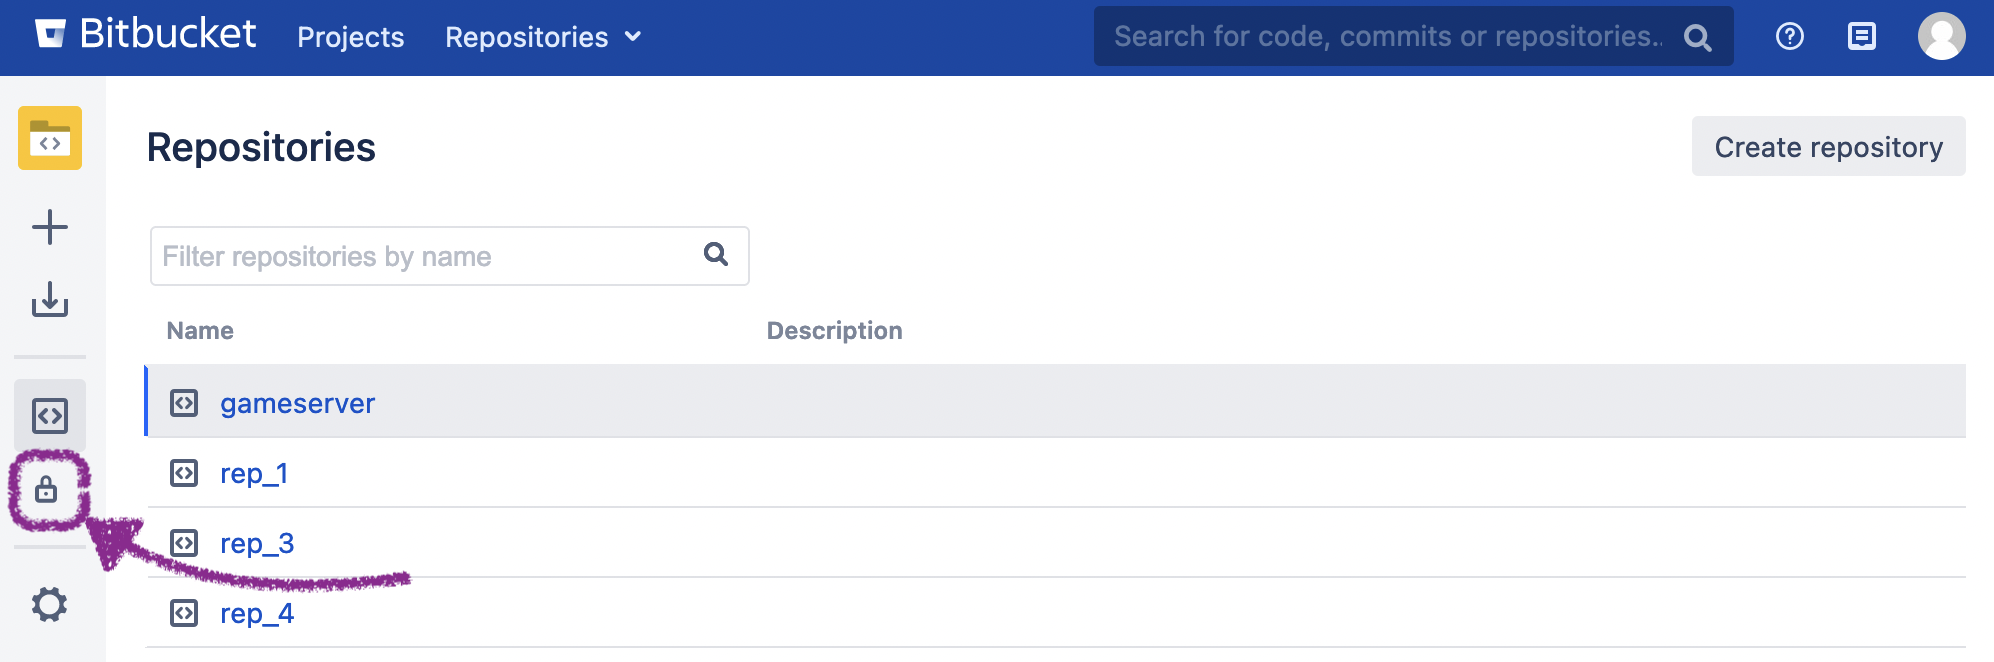Open the gameserver repository link
This screenshot has width=1994, height=662.
297,403
